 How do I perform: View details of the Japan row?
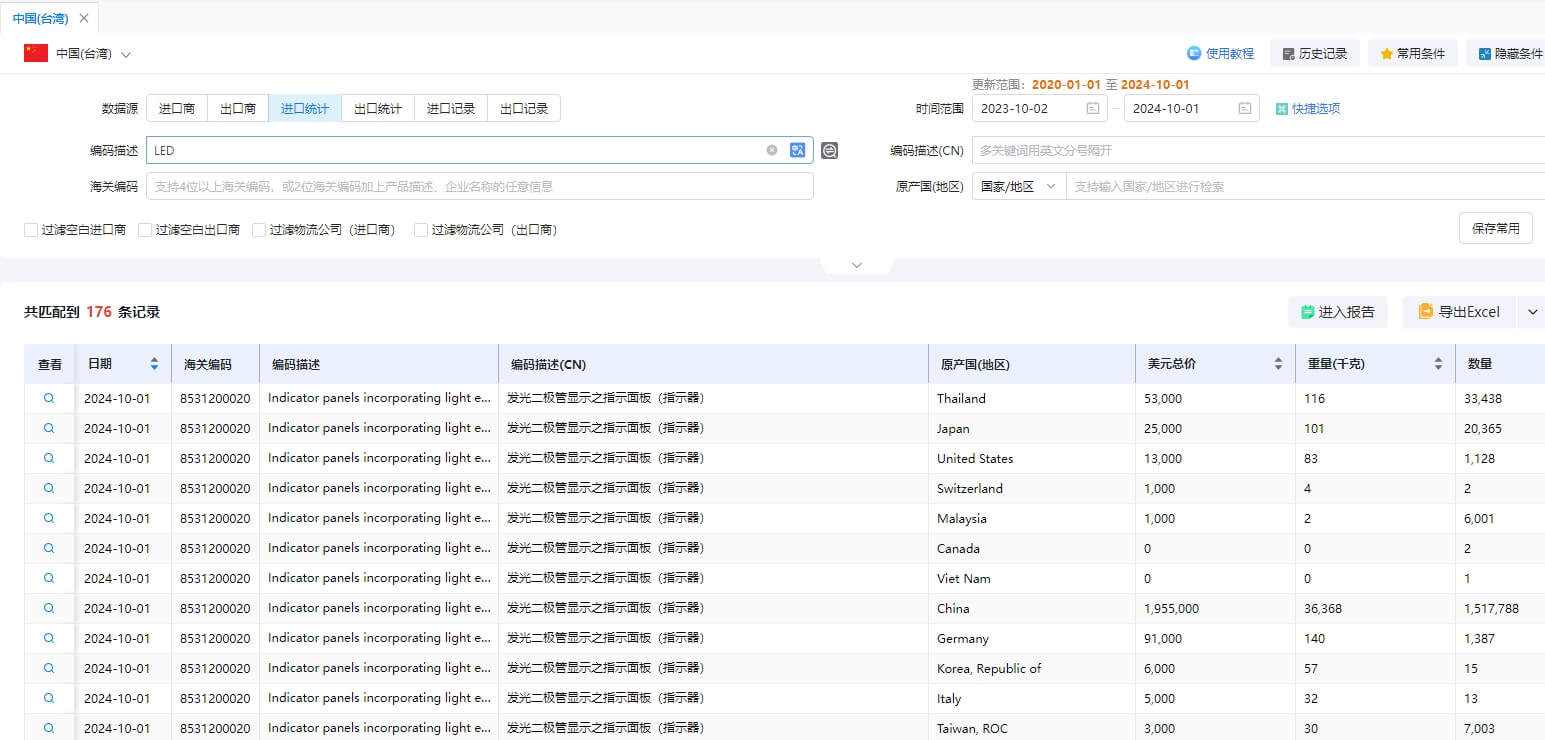pos(49,428)
